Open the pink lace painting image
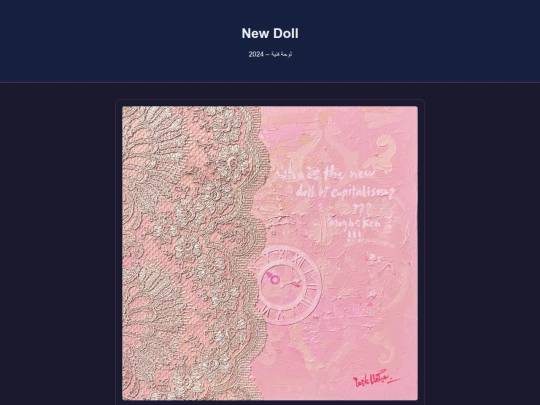The width and height of the screenshot is (540, 405). tap(270, 253)
